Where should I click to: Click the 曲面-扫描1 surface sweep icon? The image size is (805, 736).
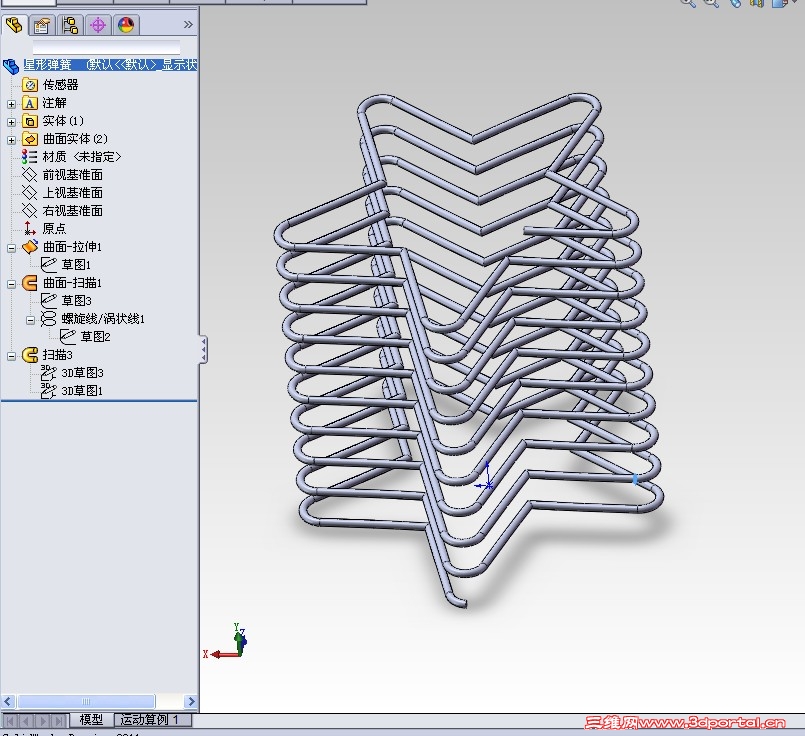[30, 283]
